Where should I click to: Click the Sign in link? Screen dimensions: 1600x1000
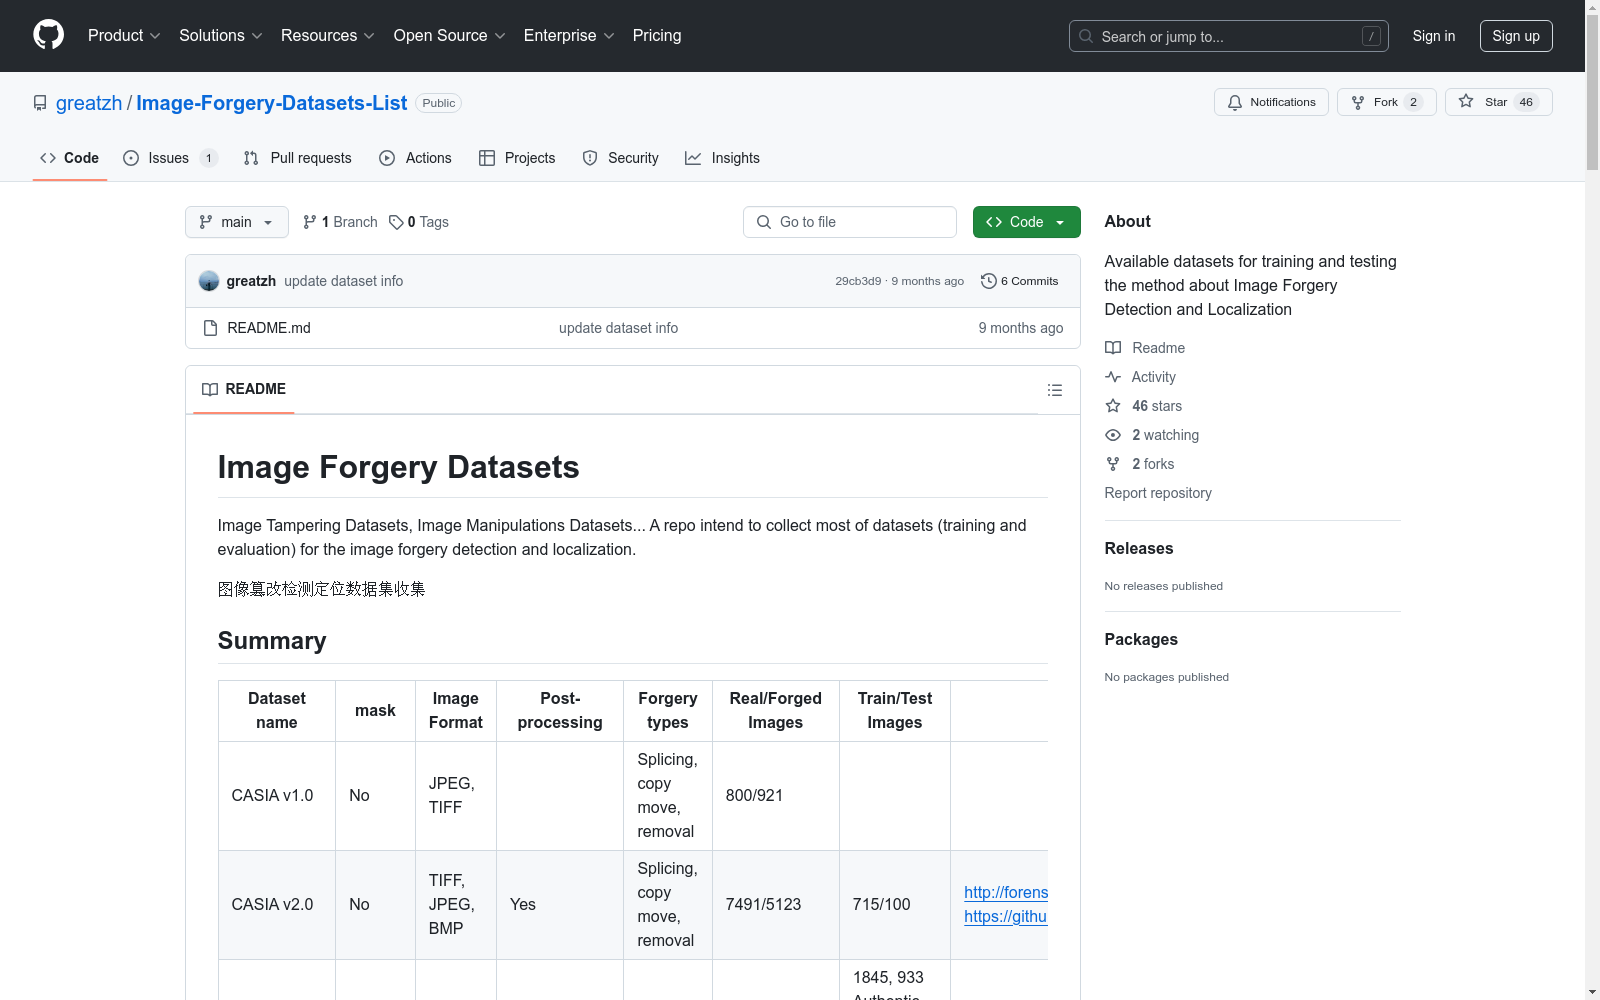[x=1434, y=36]
